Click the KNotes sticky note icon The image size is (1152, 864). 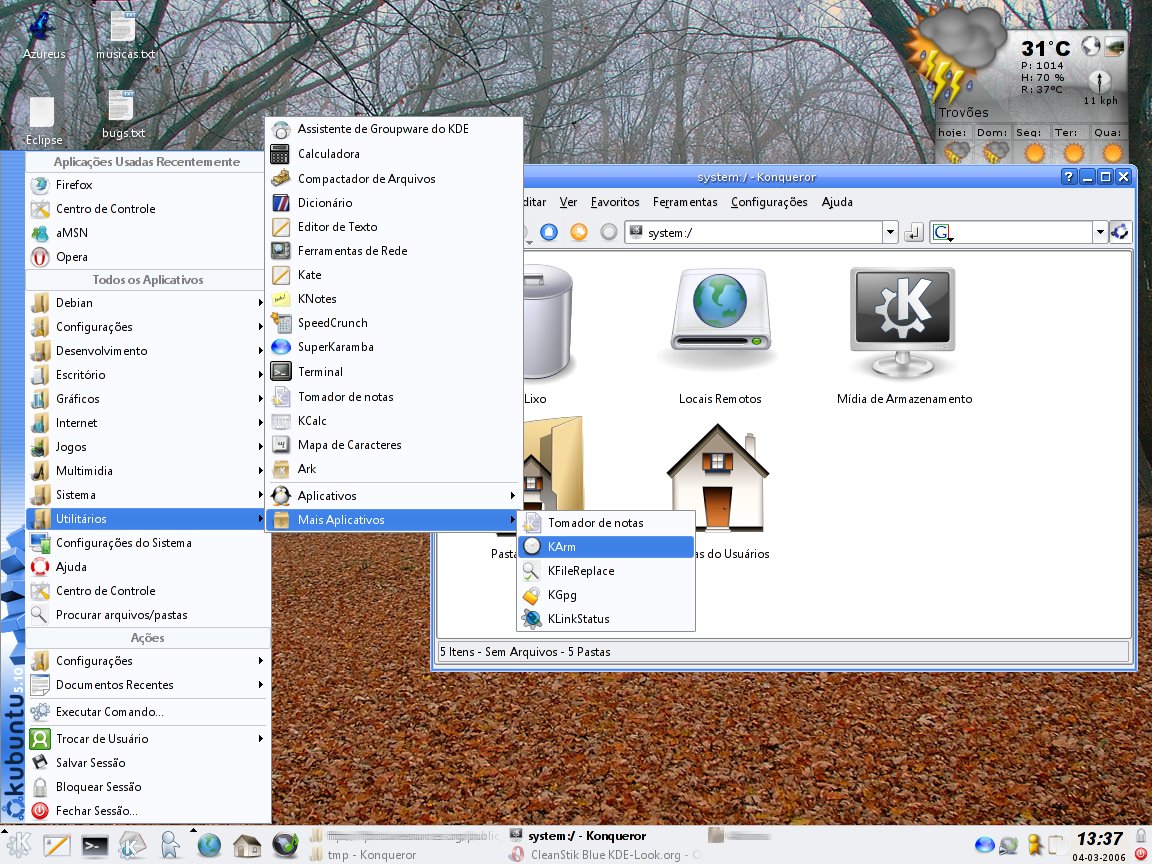point(280,299)
